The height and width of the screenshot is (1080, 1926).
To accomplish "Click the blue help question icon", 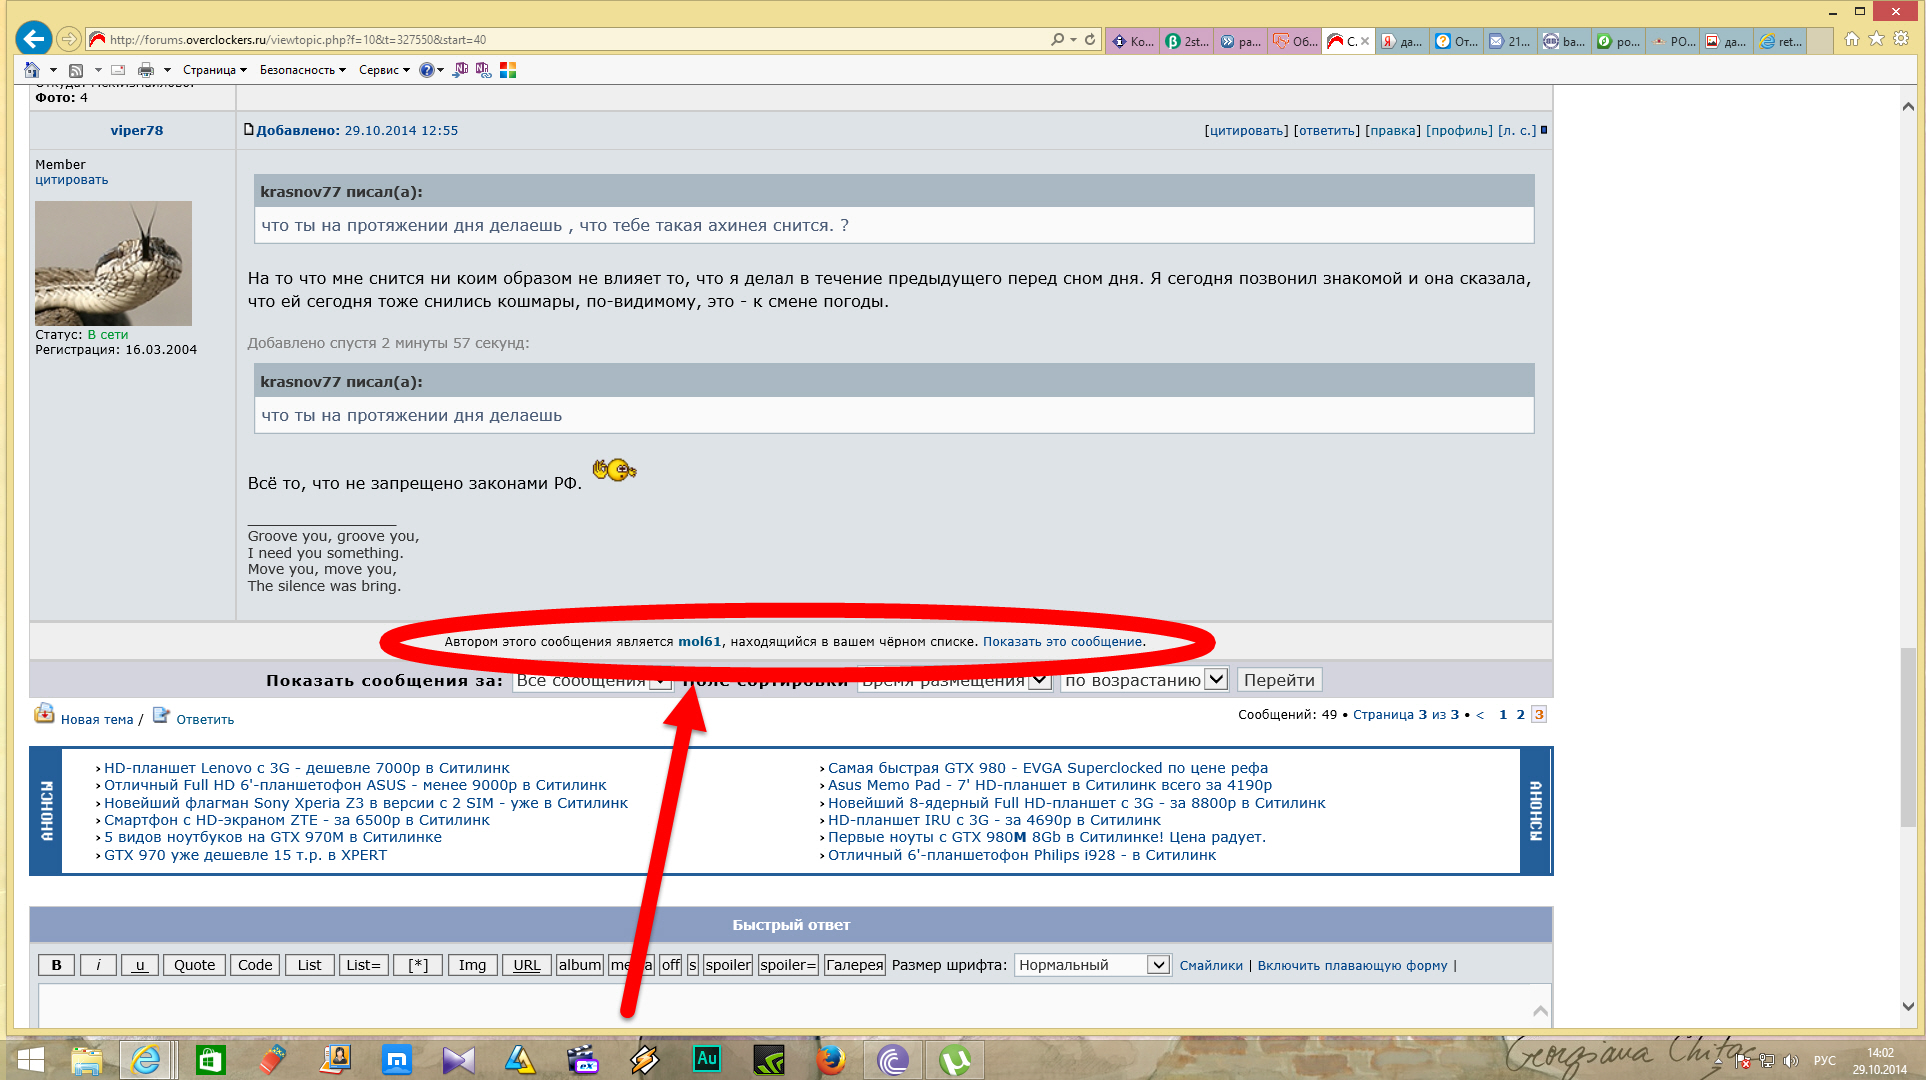I will [x=427, y=70].
